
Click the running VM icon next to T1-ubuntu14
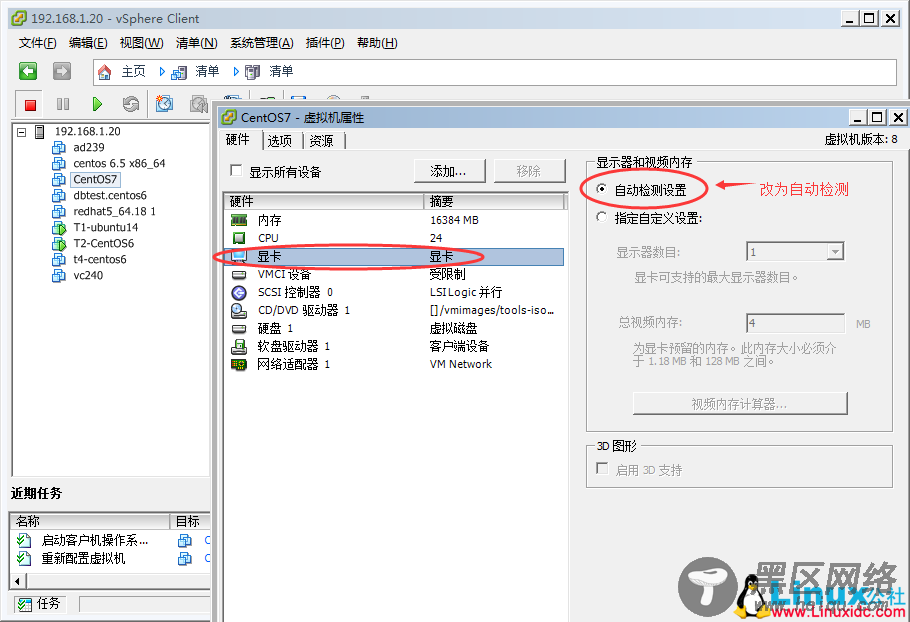59,227
